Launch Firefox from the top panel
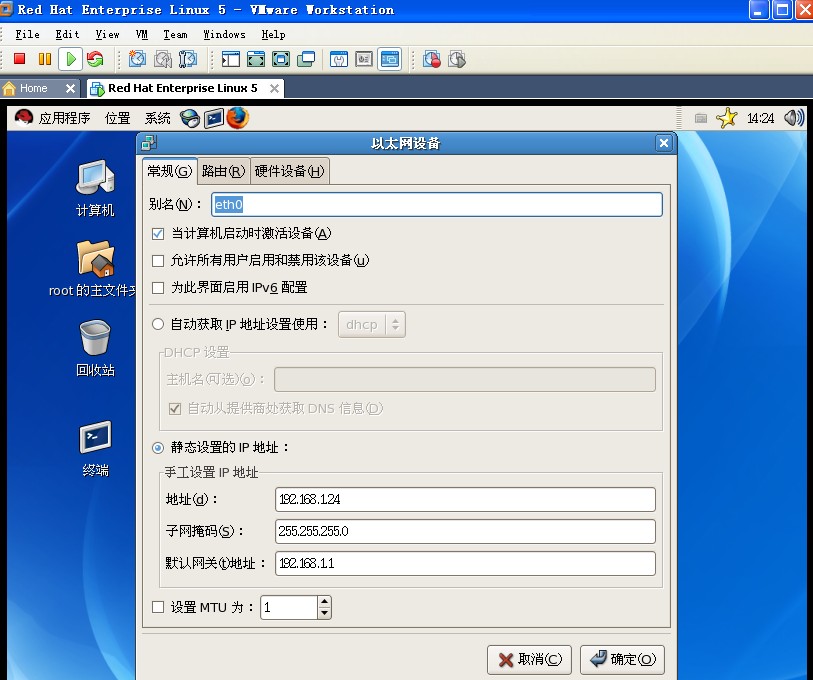The height and width of the screenshot is (680, 813). pyautogui.click(x=238, y=118)
